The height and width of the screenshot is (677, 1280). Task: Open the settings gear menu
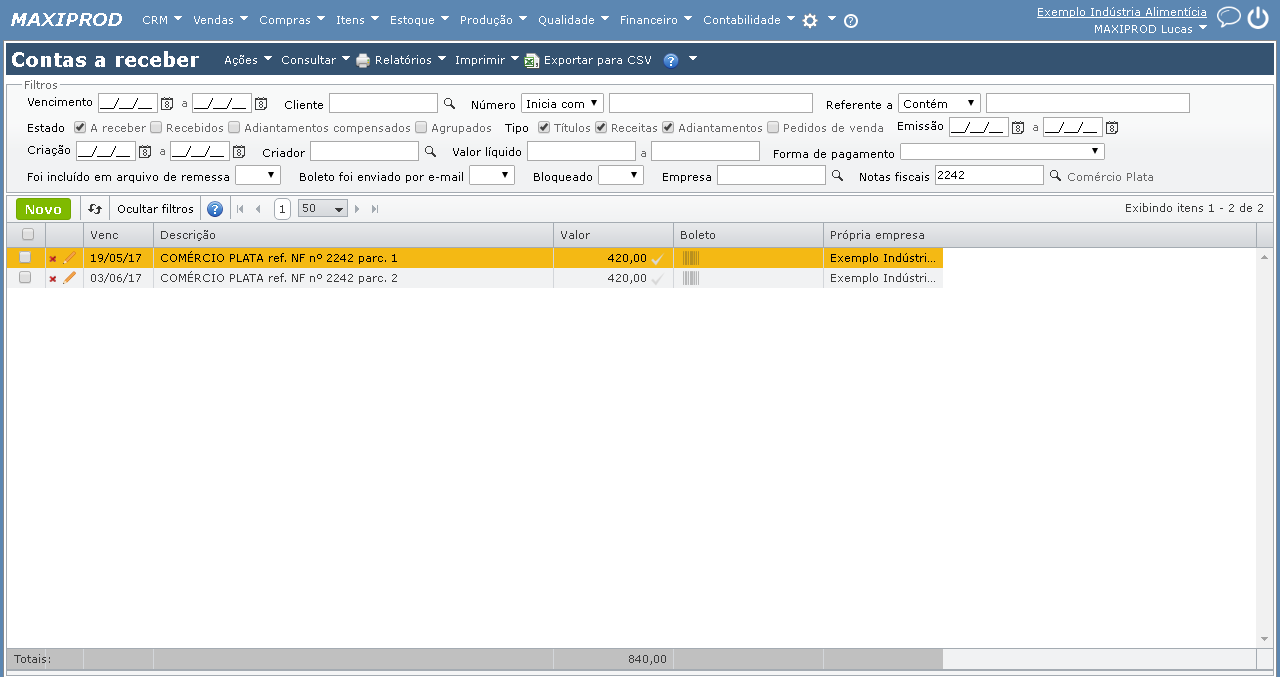(810, 20)
